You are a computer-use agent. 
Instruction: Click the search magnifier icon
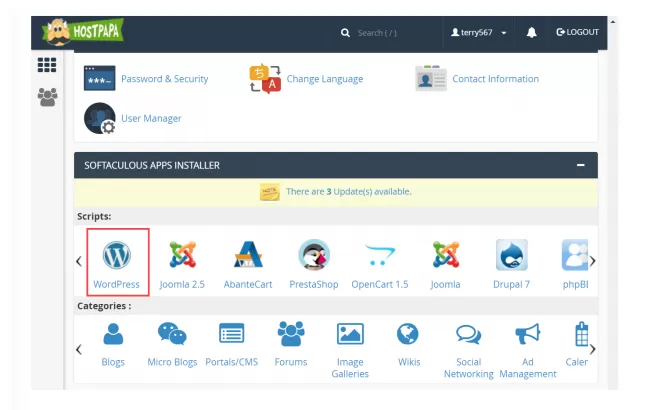(345, 33)
